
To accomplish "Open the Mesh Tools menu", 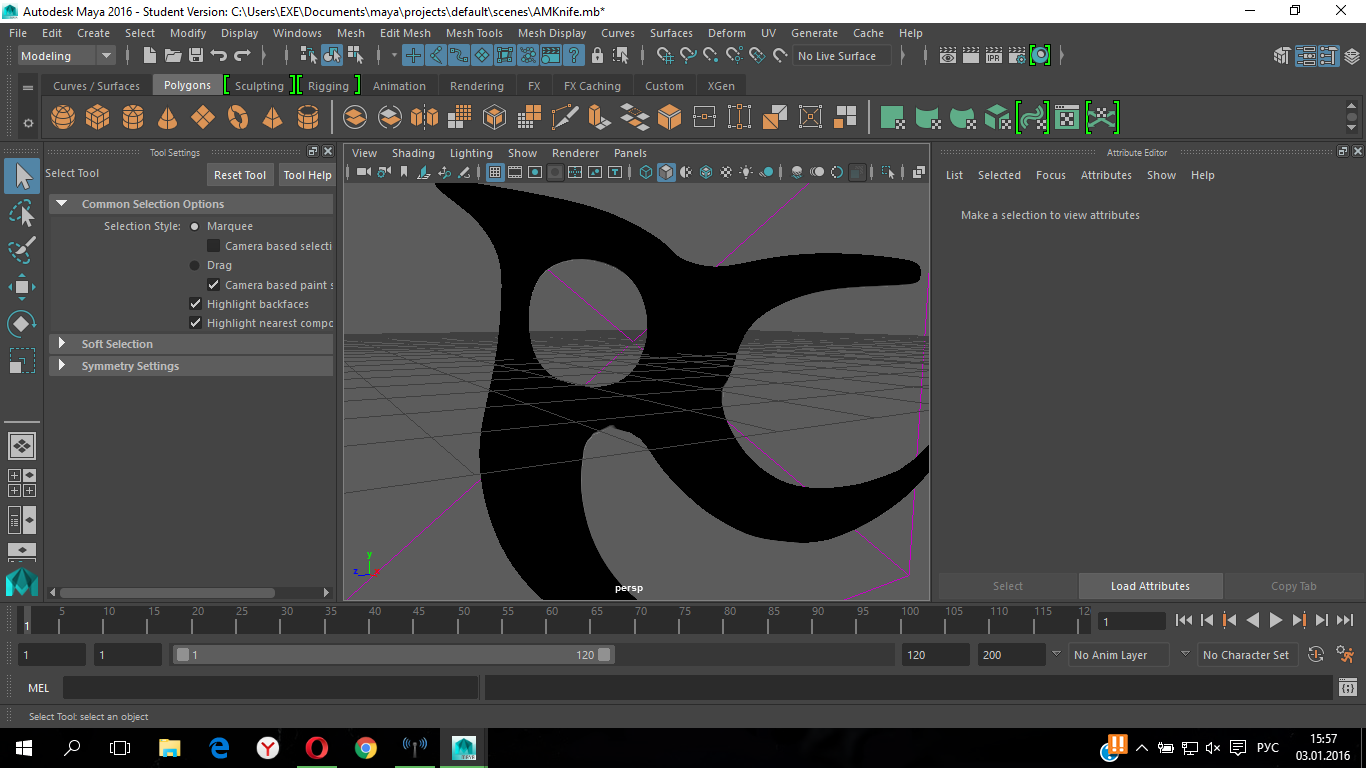I will (x=474, y=33).
